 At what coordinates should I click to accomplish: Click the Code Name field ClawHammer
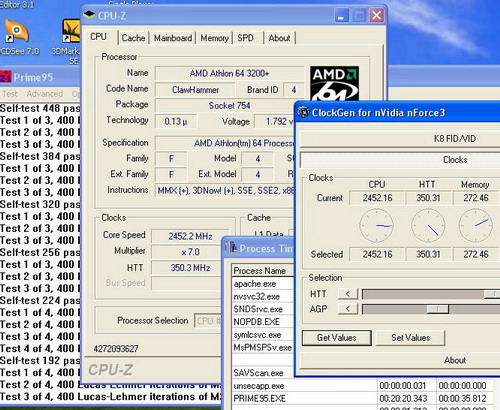tap(195, 90)
